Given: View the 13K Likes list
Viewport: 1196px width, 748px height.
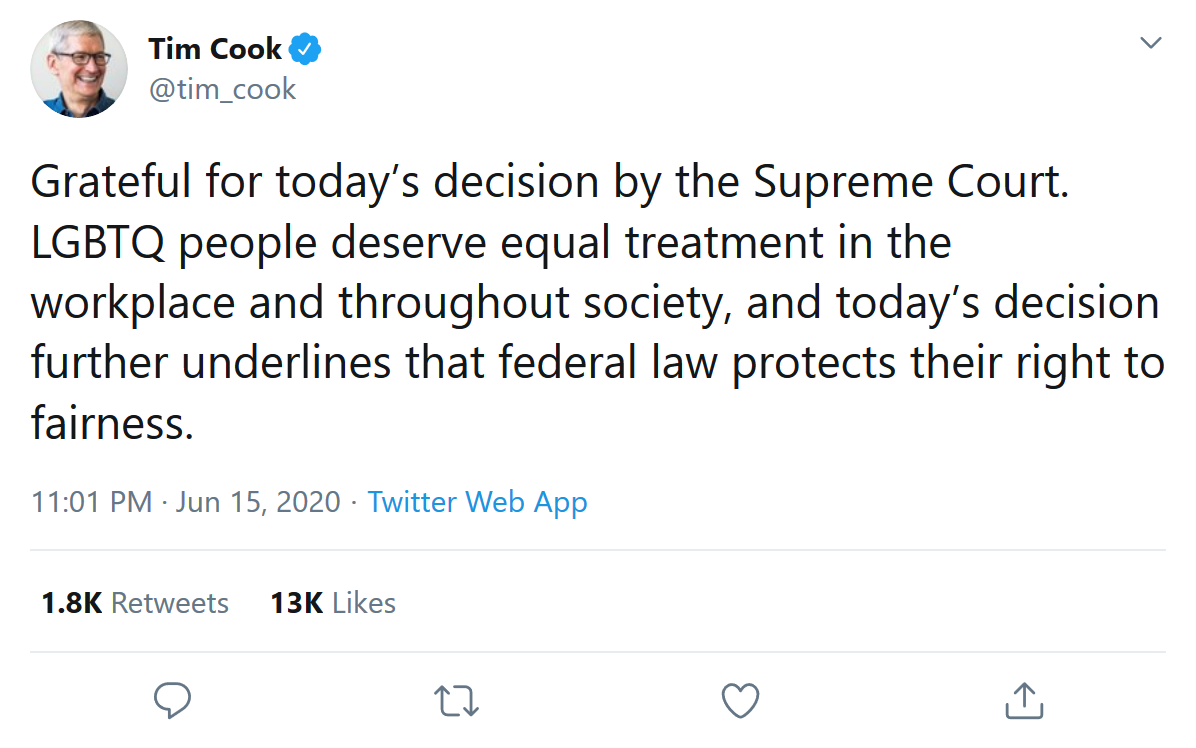Looking at the screenshot, I should 333,603.
